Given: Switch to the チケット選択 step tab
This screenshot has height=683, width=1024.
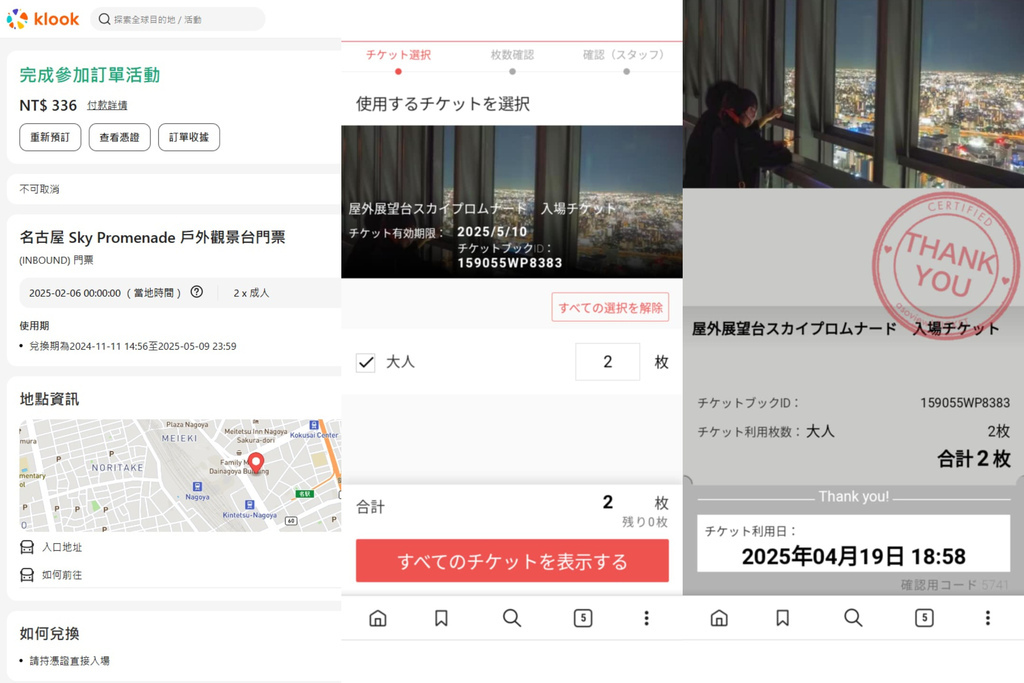Looking at the screenshot, I should [x=398, y=55].
